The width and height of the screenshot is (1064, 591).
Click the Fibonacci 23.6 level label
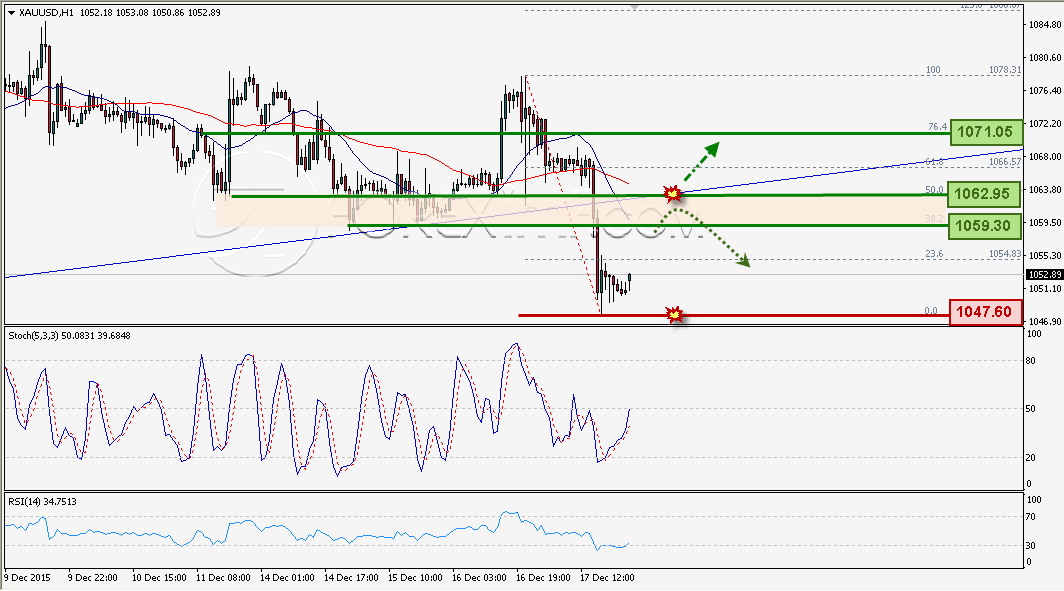click(934, 254)
